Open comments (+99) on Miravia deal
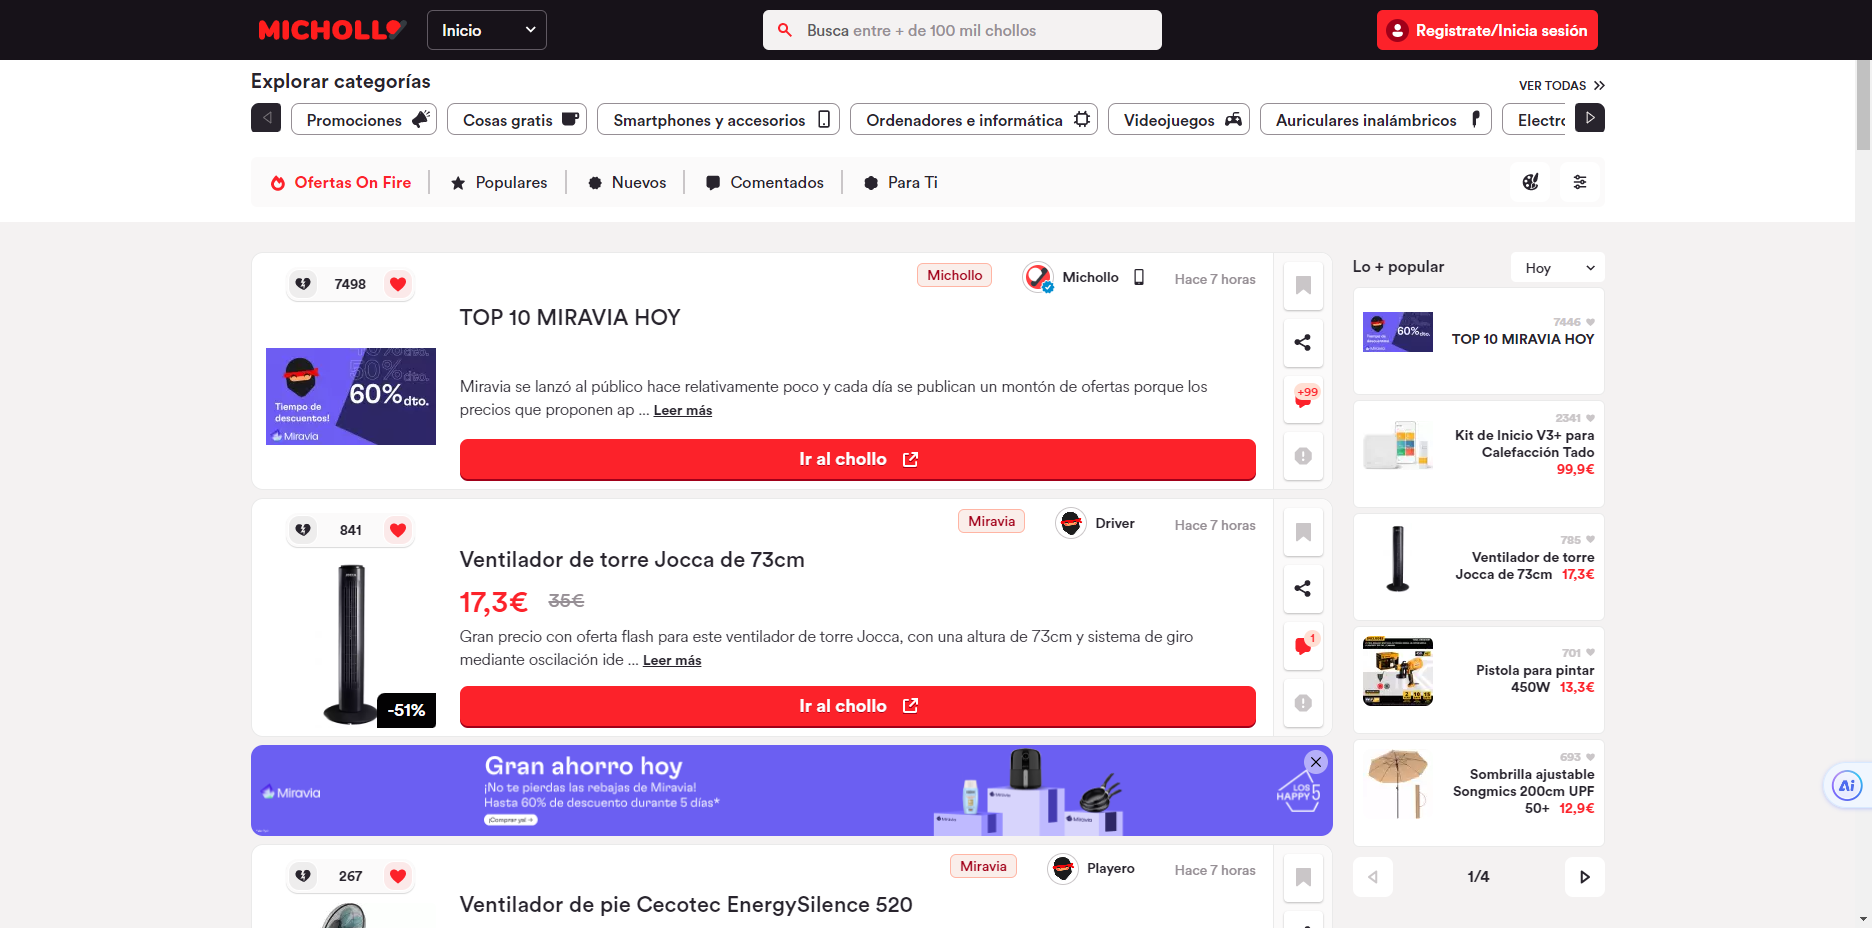The width and height of the screenshot is (1872, 928). coord(1303,399)
